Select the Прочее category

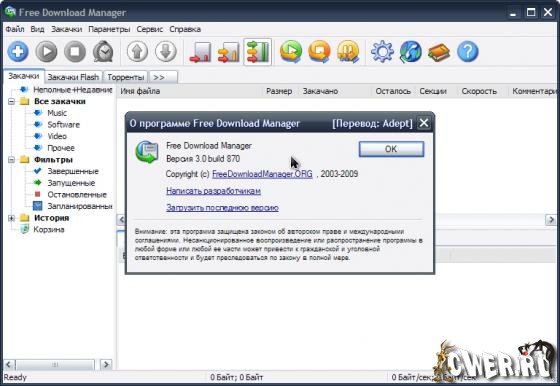pos(61,148)
